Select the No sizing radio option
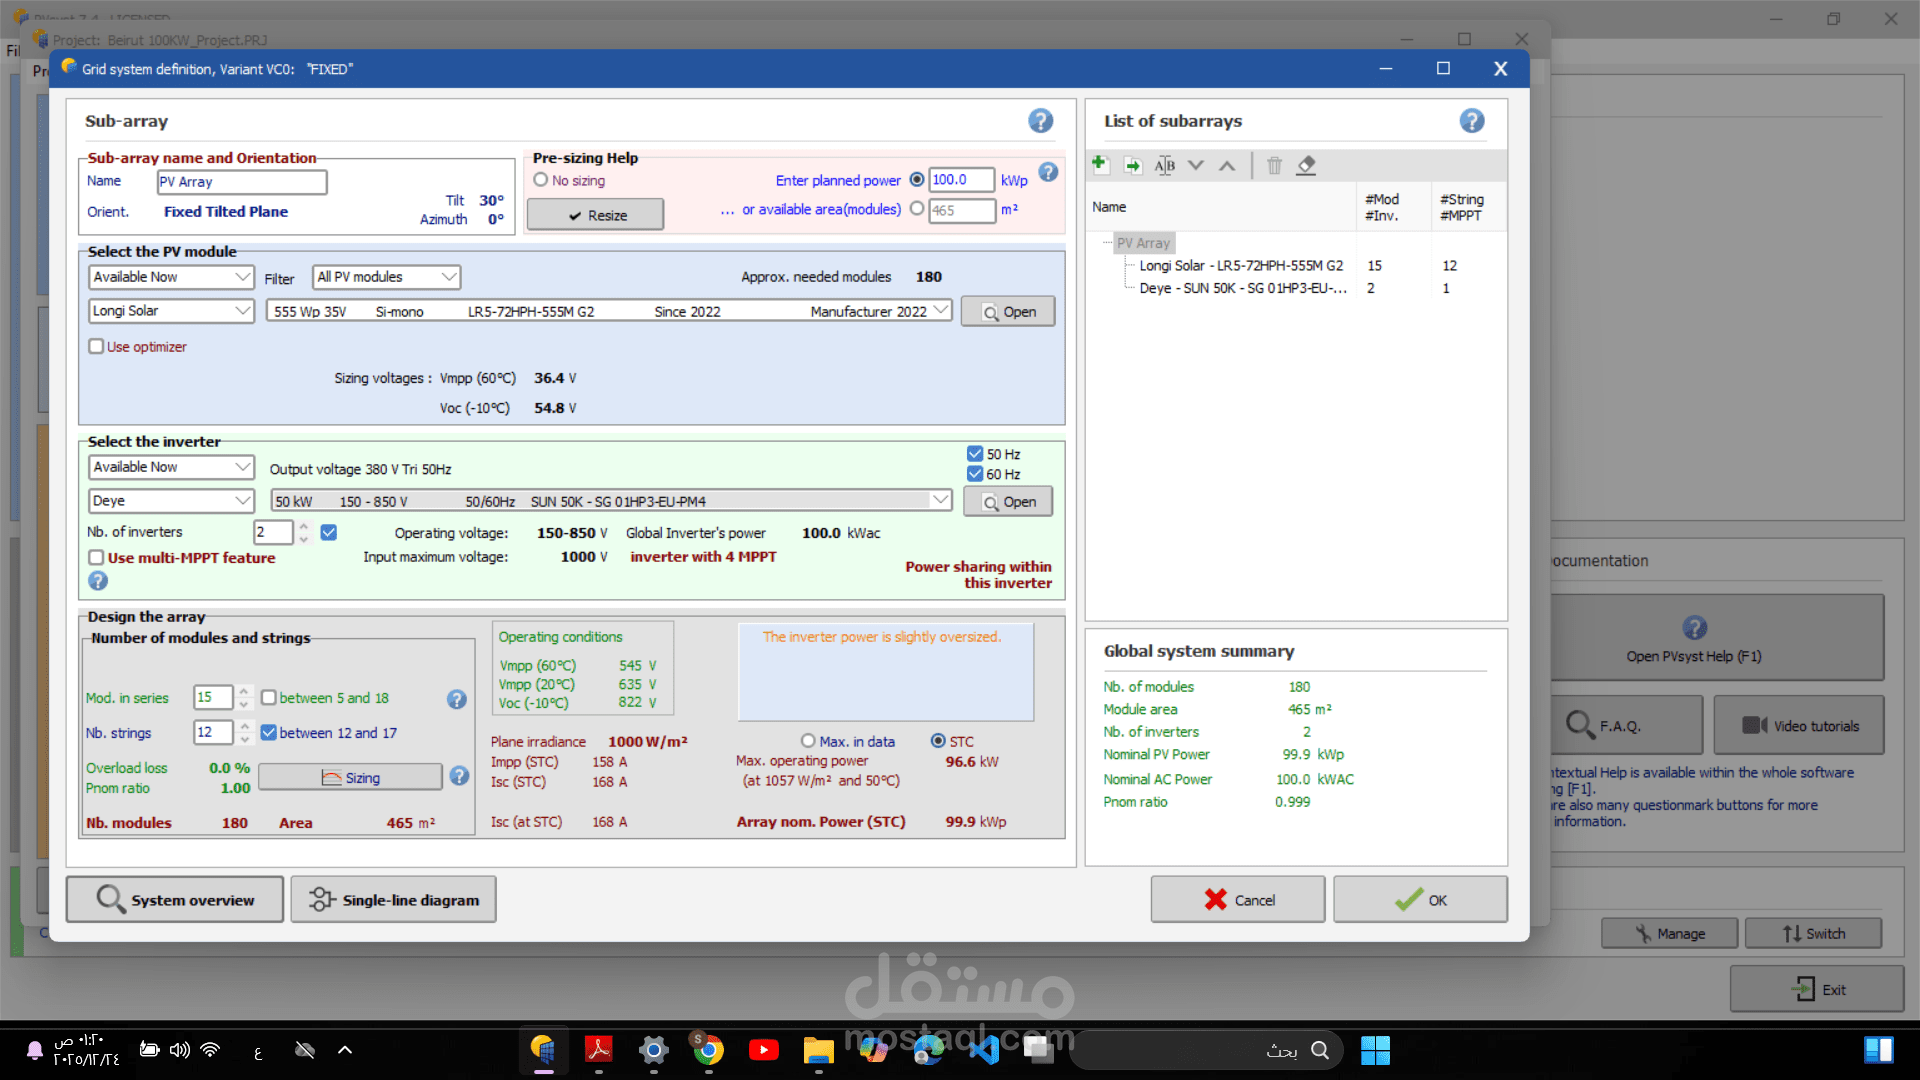This screenshot has height=1080, width=1920. point(541,180)
